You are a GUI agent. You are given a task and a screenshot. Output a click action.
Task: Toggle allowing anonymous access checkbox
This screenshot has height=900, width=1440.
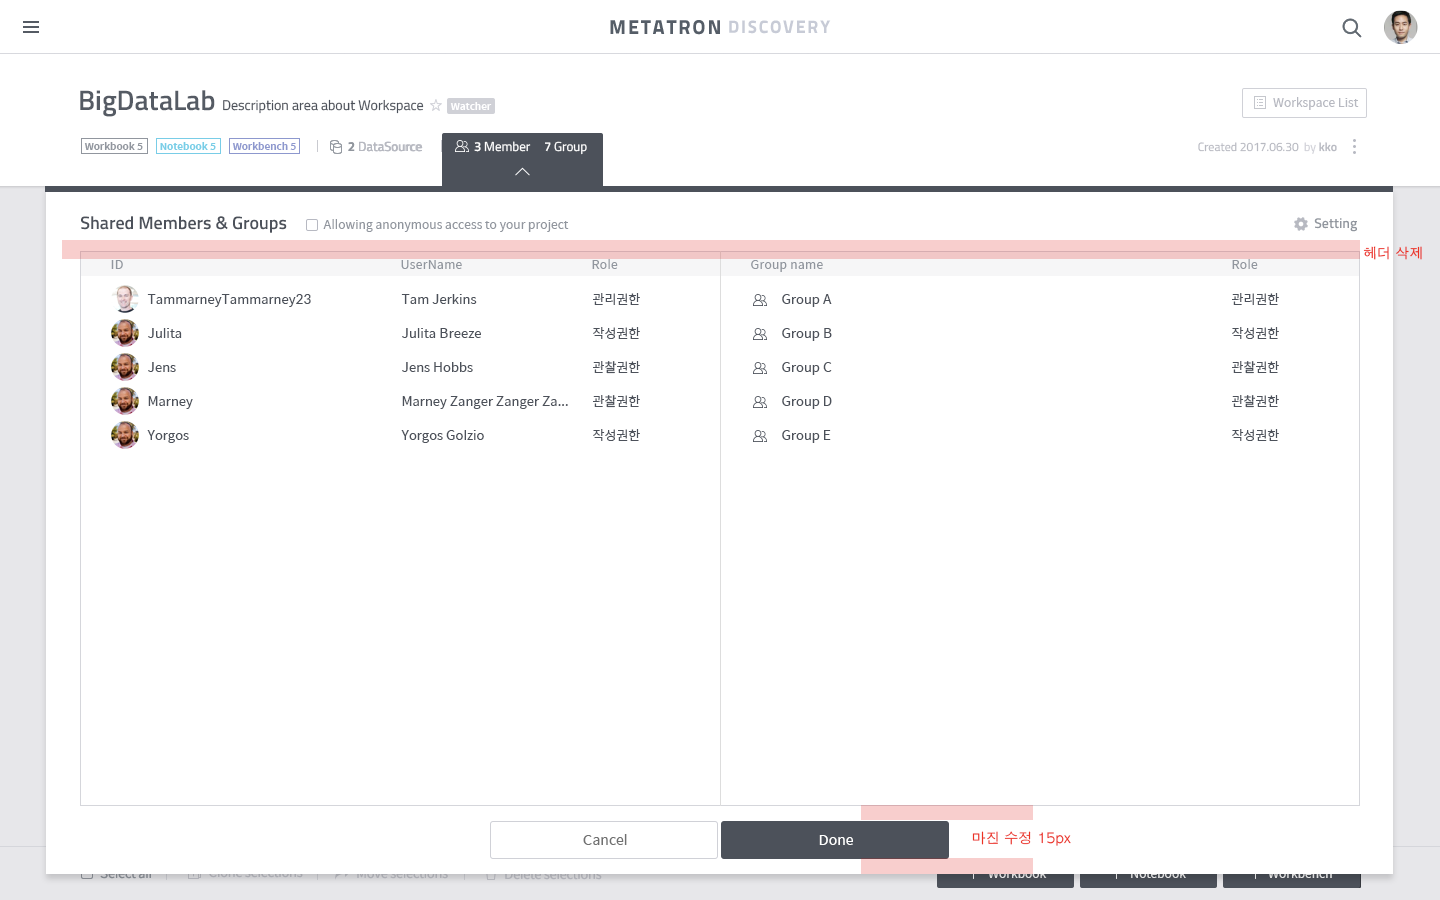point(312,225)
